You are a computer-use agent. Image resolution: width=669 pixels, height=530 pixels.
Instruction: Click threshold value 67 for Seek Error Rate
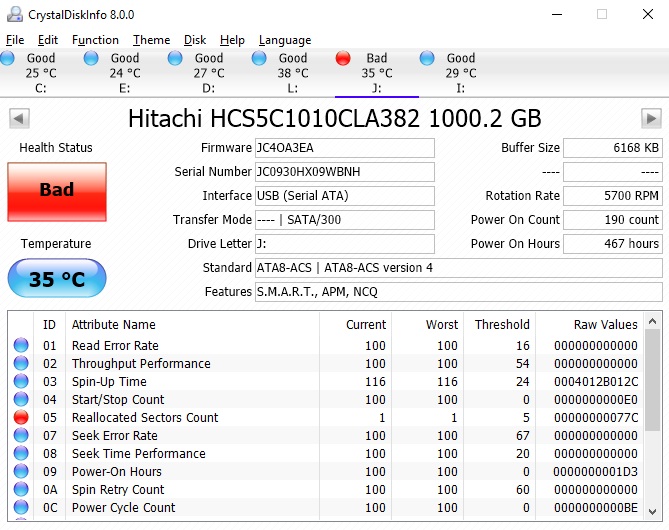click(523, 436)
